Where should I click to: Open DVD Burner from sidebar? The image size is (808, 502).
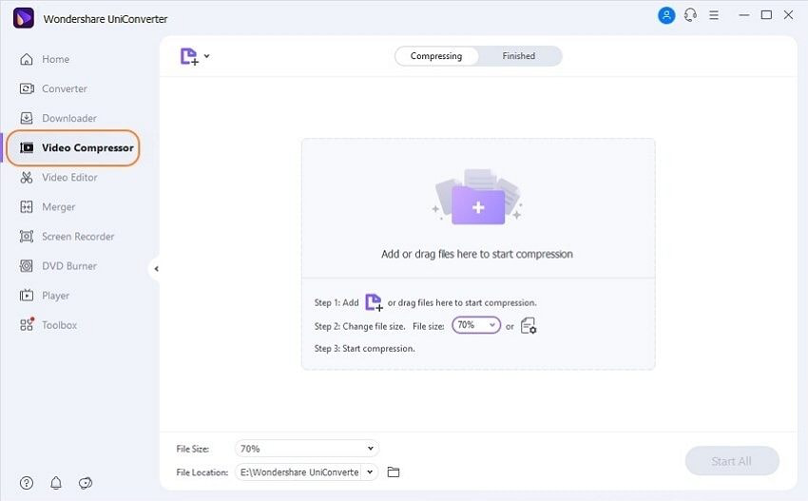click(x=70, y=266)
